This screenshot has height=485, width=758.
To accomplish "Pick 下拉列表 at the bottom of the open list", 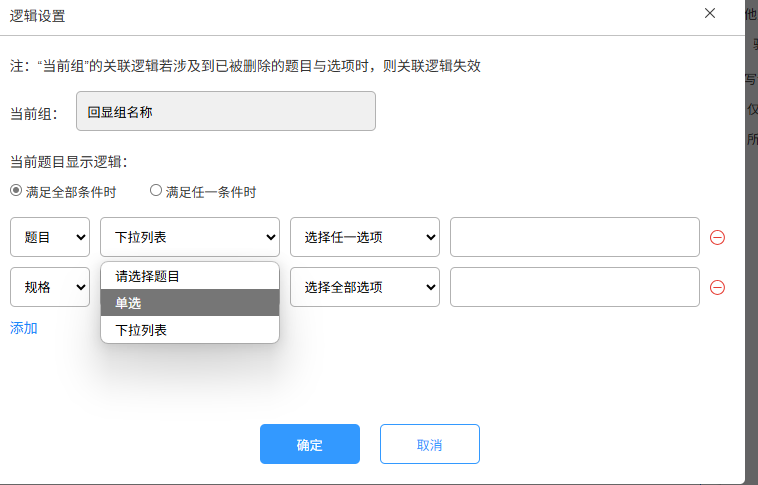I will click(x=141, y=330).
